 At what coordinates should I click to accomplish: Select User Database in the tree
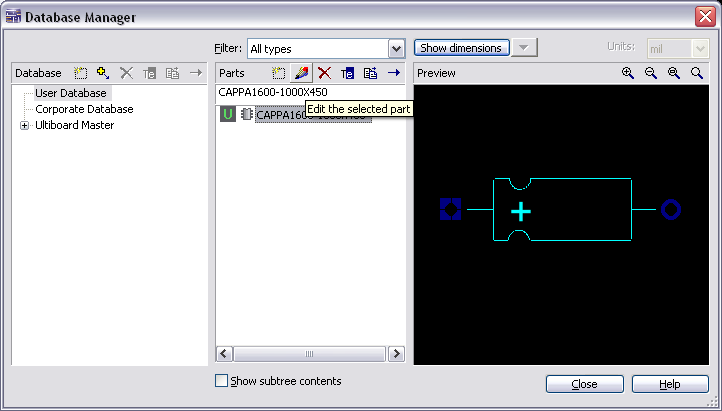tap(70, 93)
